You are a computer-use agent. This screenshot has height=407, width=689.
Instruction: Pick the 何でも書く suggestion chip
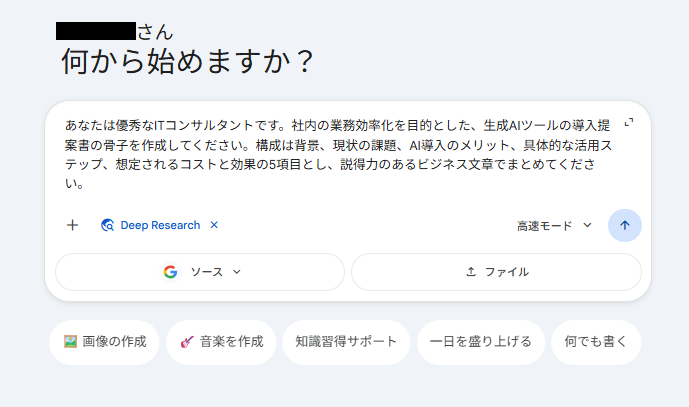point(596,341)
